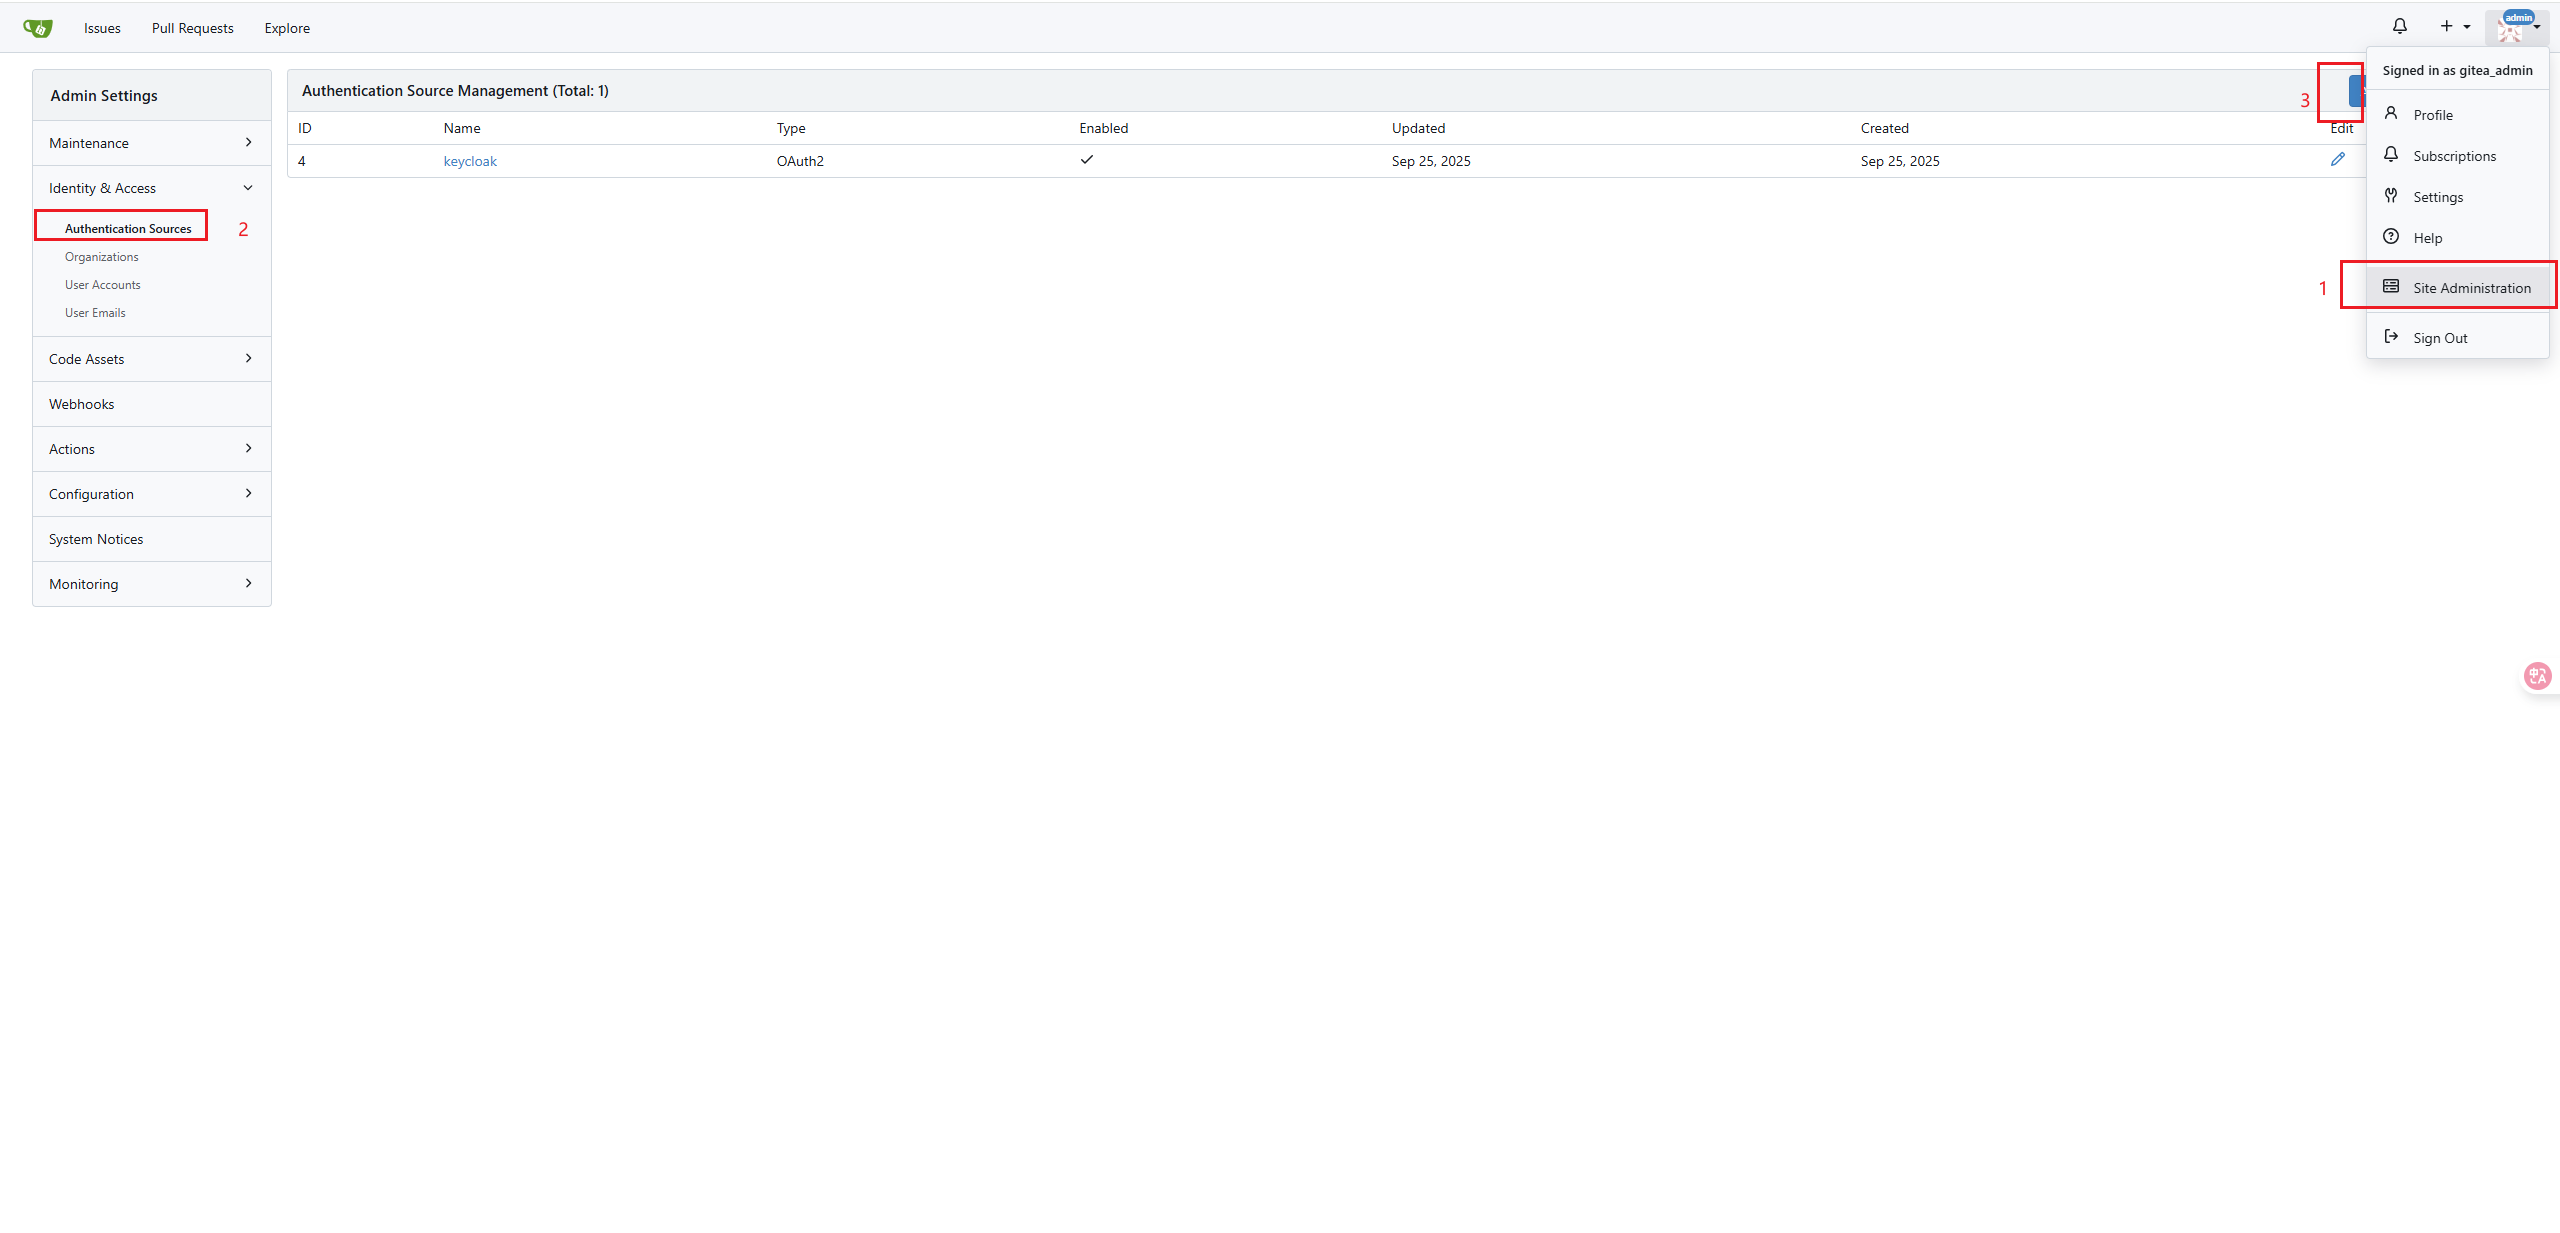Click the Sign Out icon entry
Viewport: 2560px width, 1233px height.
pos(2439,338)
